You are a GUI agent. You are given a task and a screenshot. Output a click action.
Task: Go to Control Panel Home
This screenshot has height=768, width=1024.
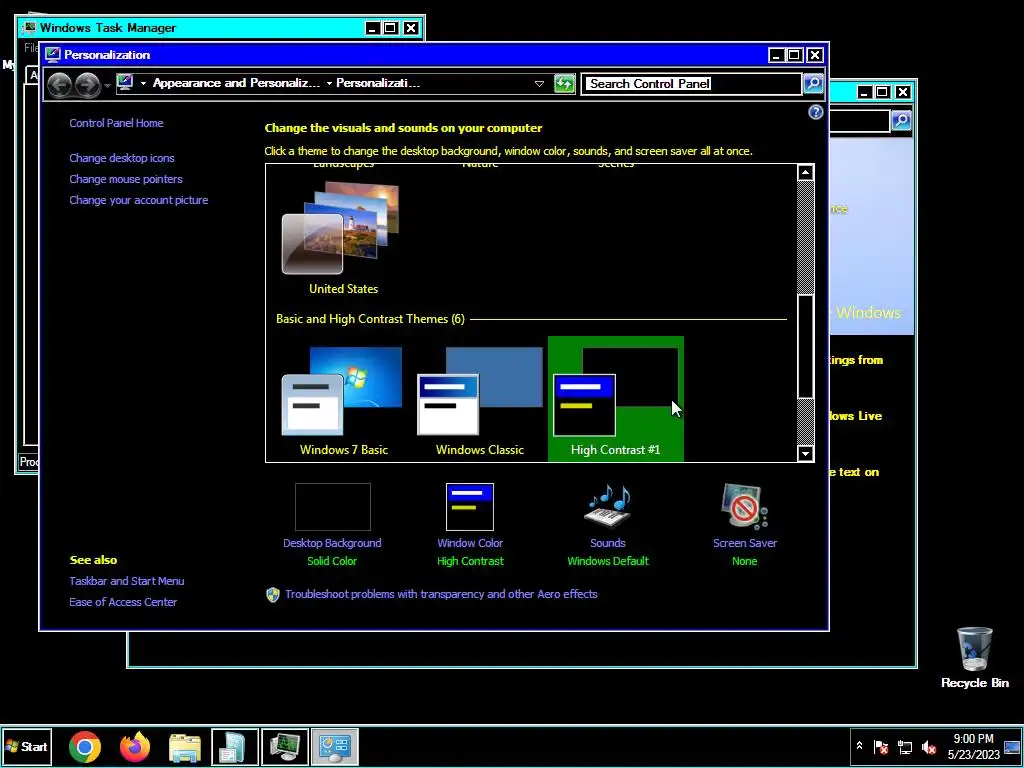[x=116, y=123]
